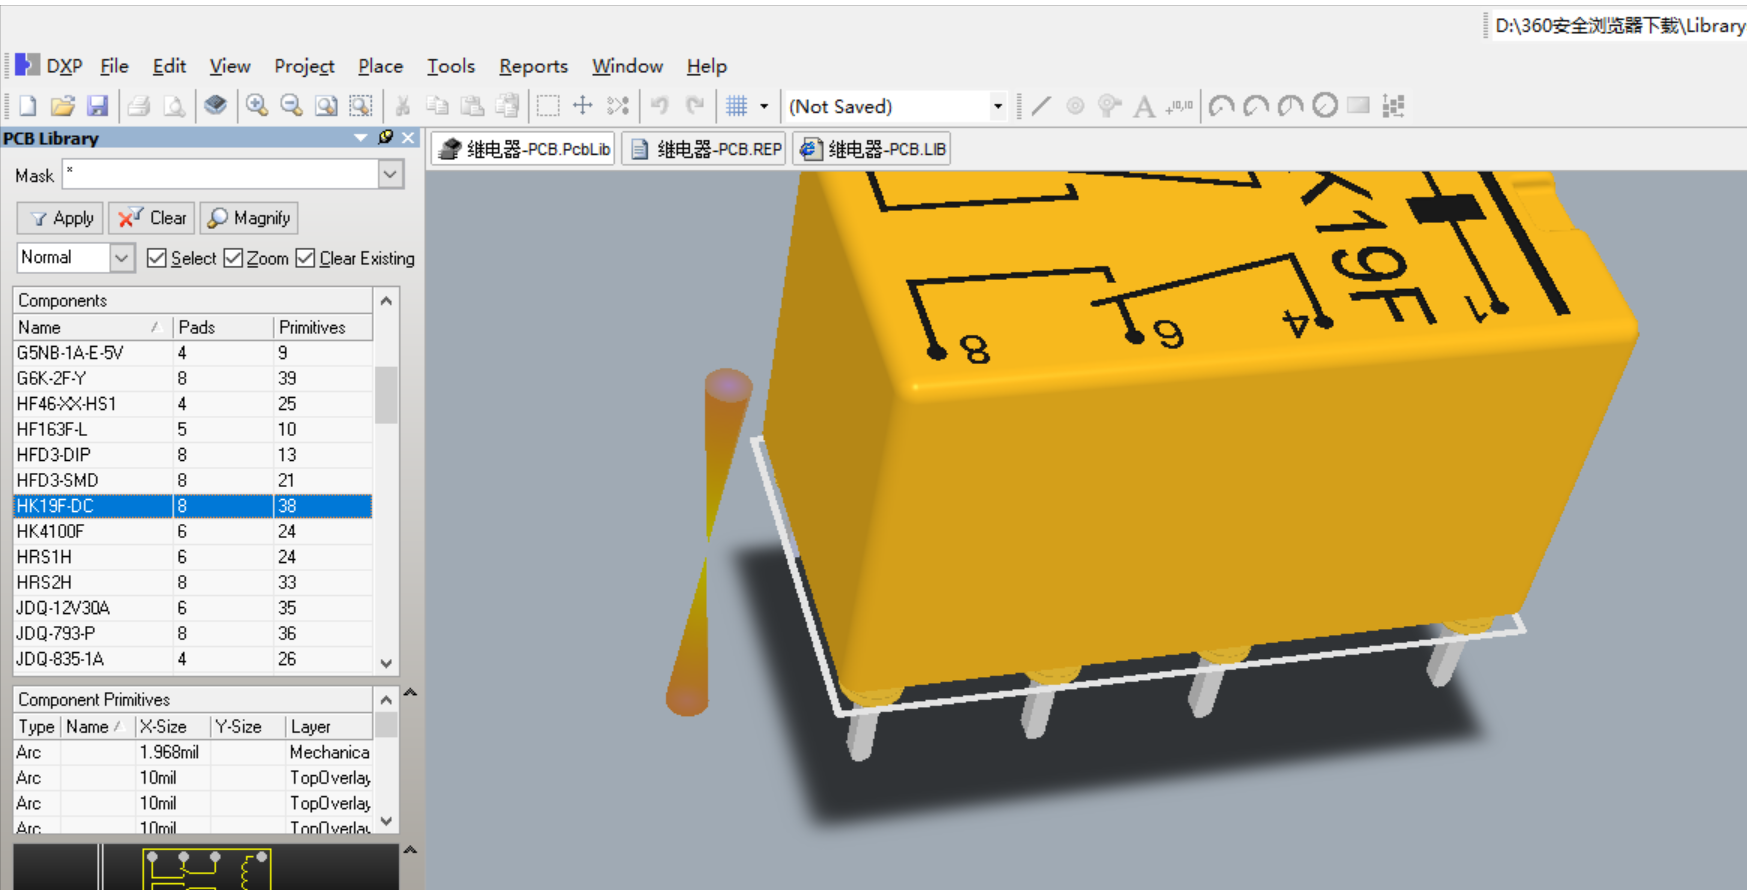Viewport: 1747px width, 890px height.
Task: Toggle the Clear Existing checkbox
Action: tap(306, 258)
